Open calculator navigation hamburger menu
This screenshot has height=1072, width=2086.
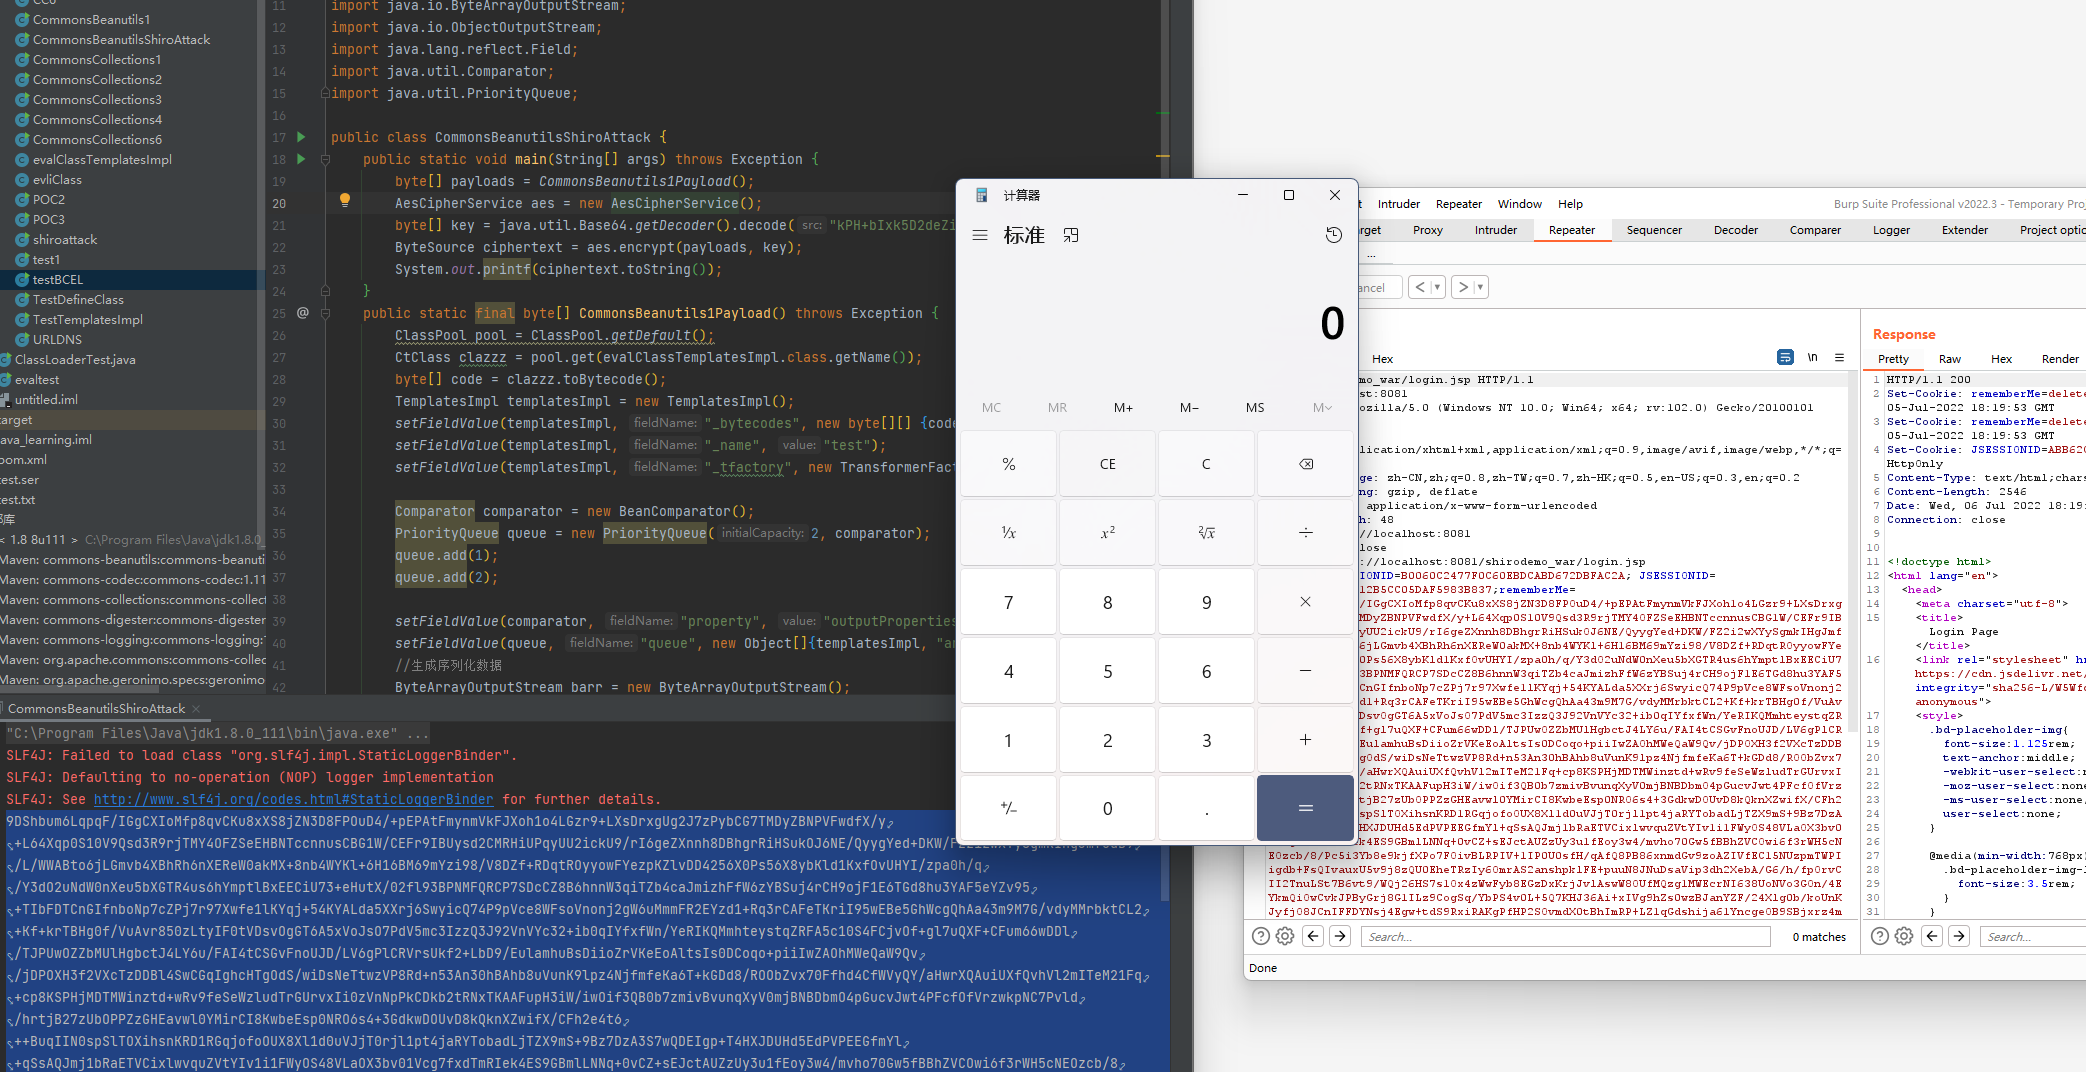tap(980, 235)
